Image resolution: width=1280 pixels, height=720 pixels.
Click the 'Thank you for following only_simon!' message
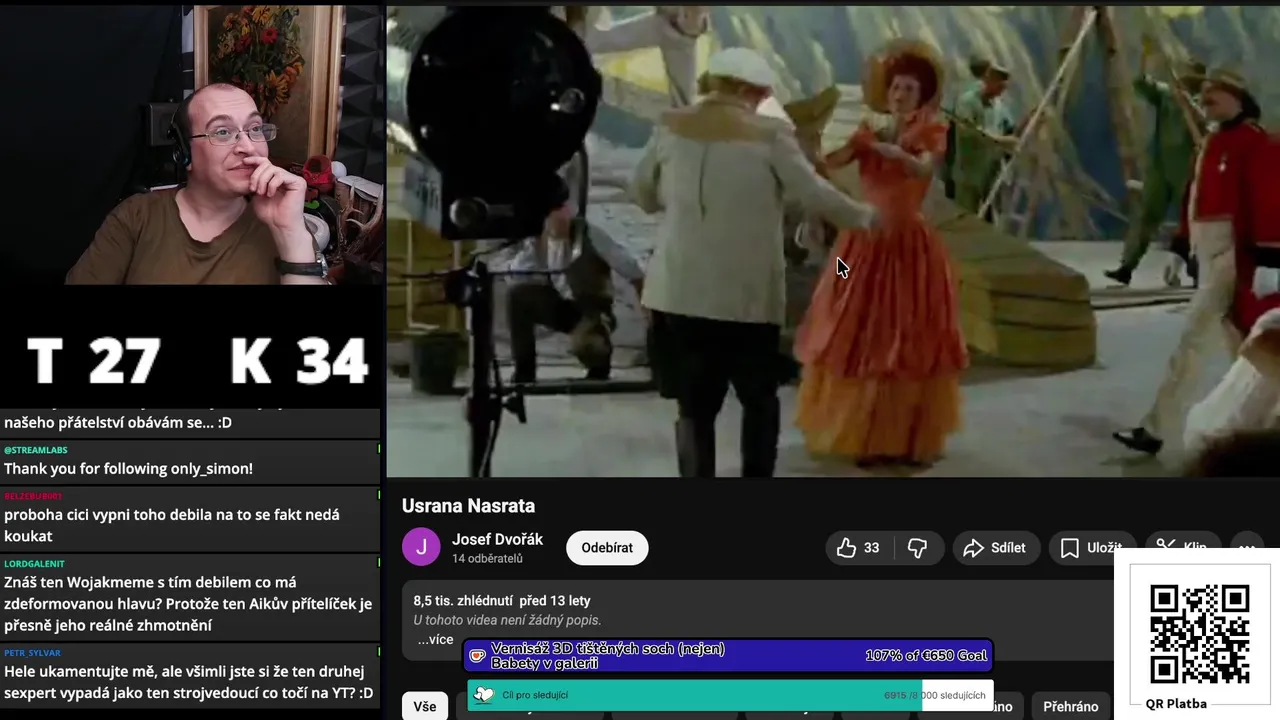[128, 468]
